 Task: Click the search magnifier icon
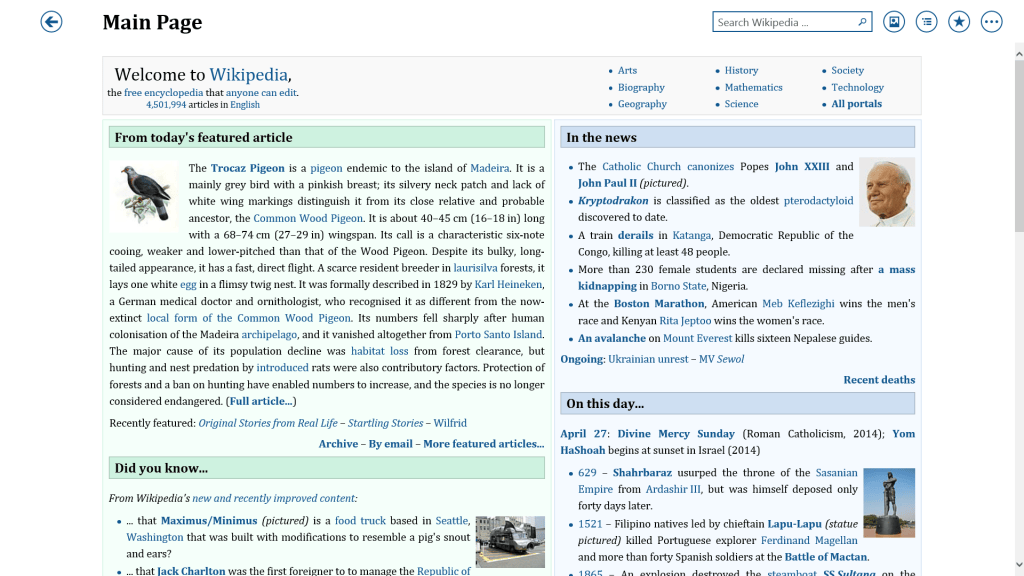pyautogui.click(x=862, y=22)
